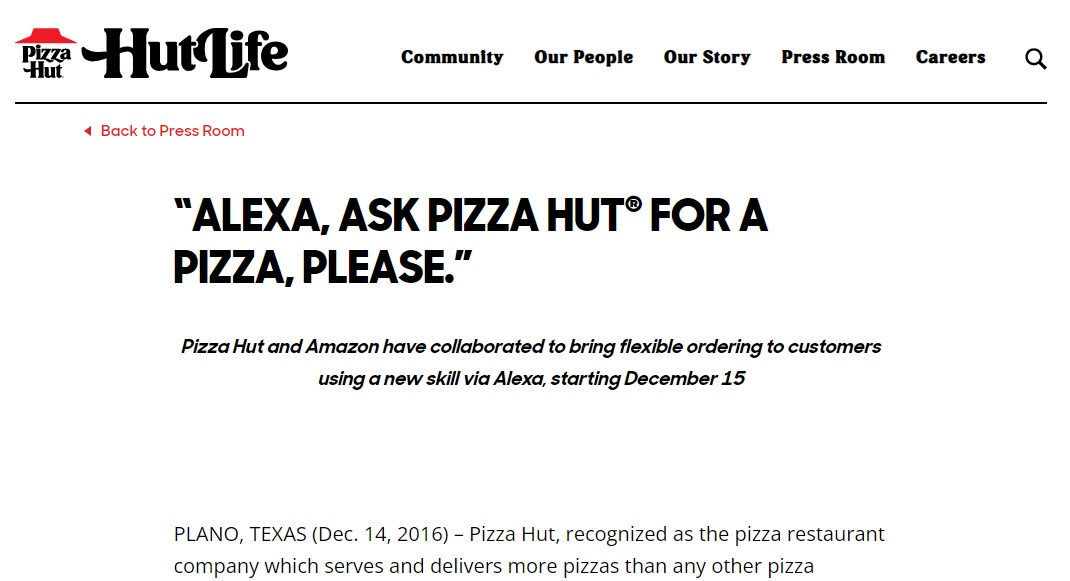Click the 'PIZZA, PLEASE.' headline line
Screen dimensions: 1070x581
click(322, 267)
